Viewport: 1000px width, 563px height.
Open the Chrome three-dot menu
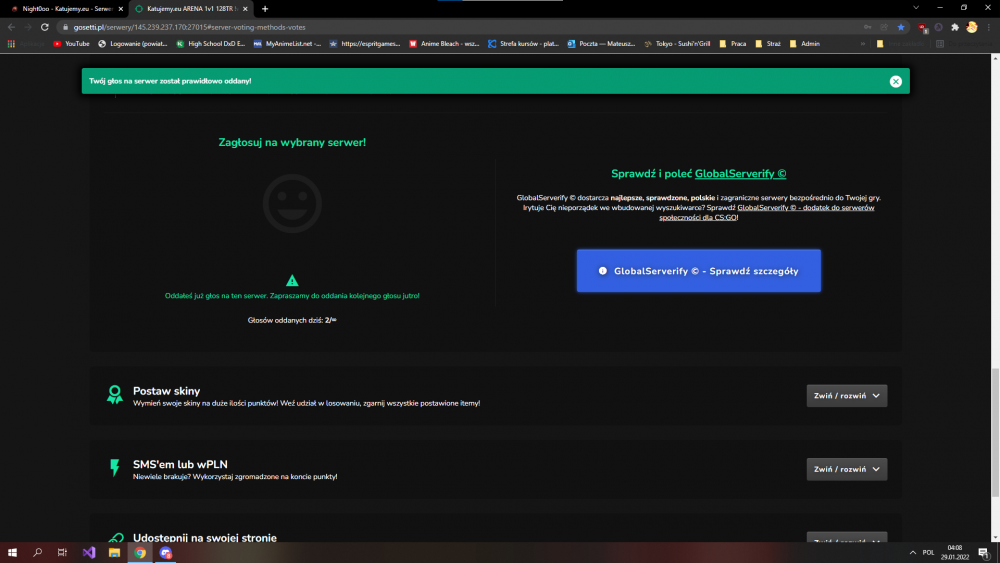click(989, 27)
